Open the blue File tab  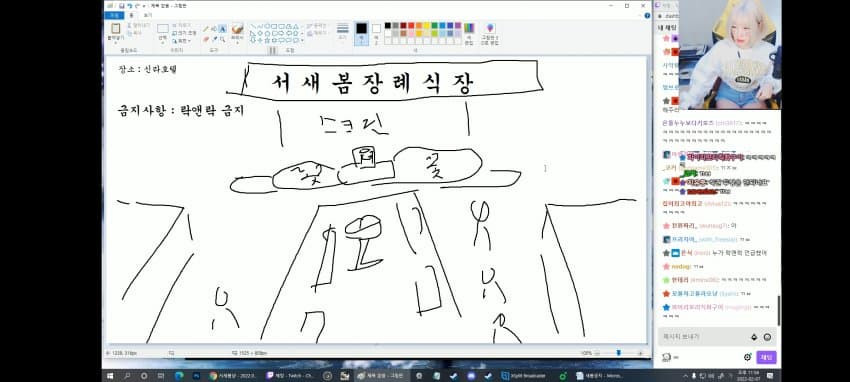pyautogui.click(x=114, y=16)
